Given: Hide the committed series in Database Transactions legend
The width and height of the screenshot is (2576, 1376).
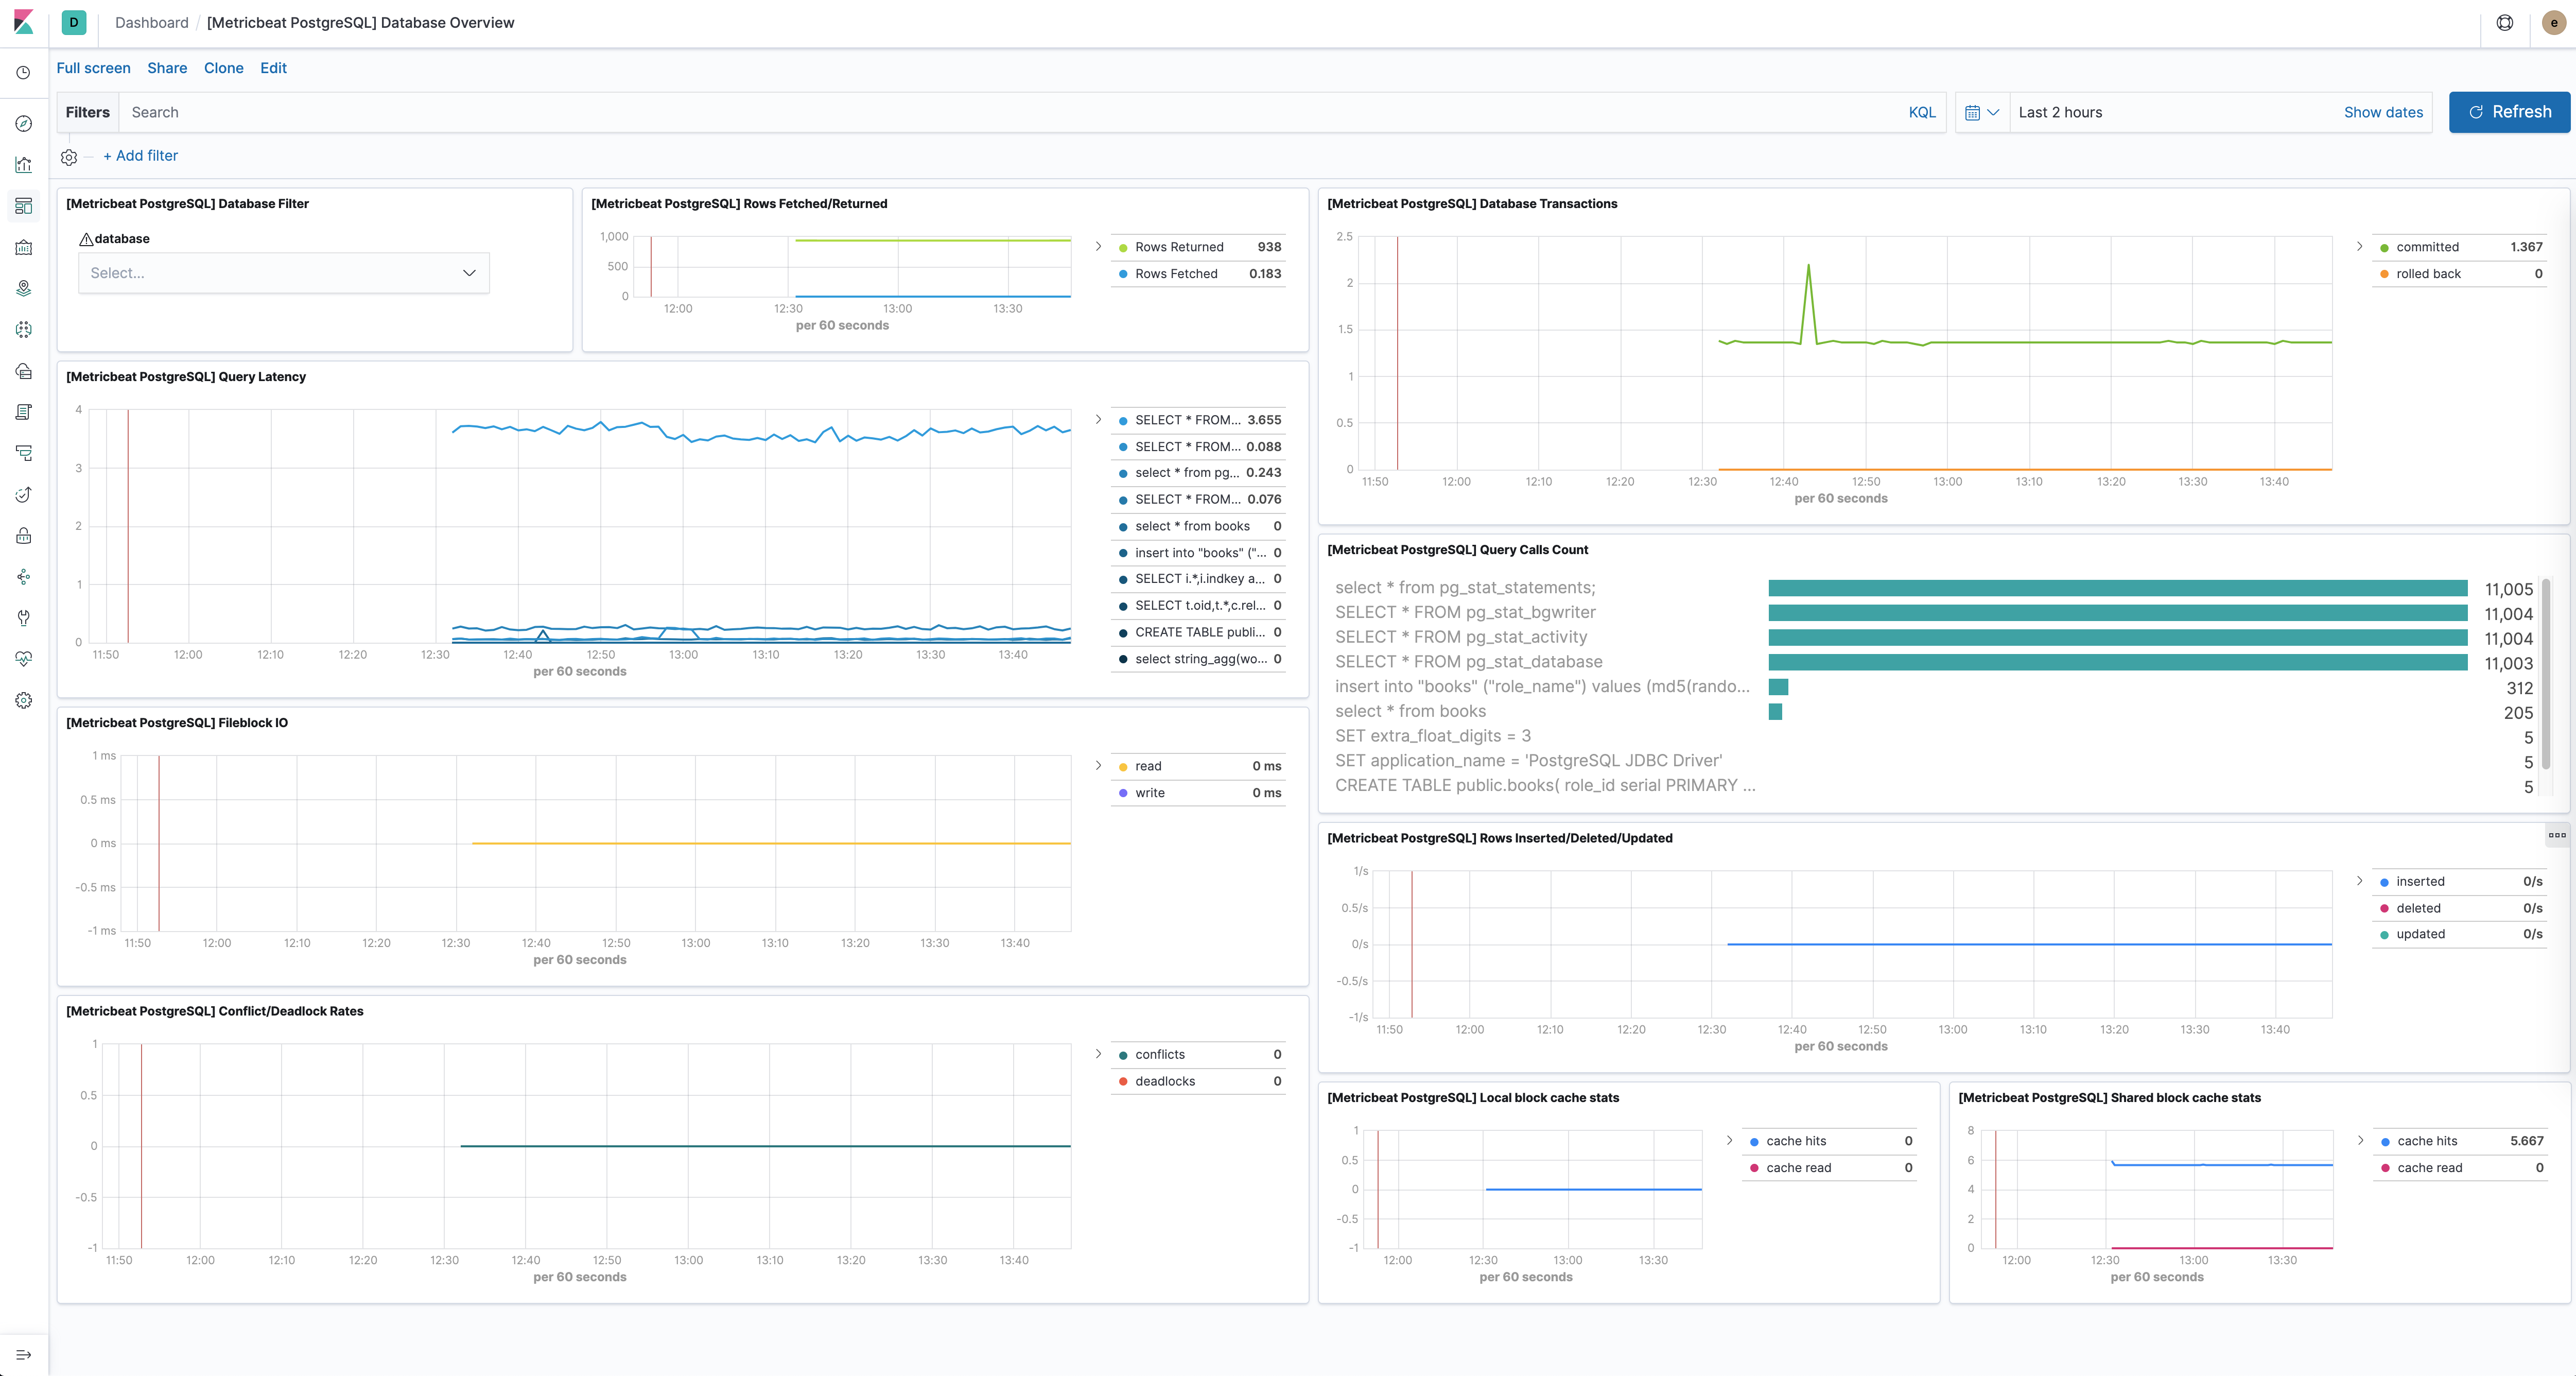Looking at the screenshot, I should [x=2428, y=247].
